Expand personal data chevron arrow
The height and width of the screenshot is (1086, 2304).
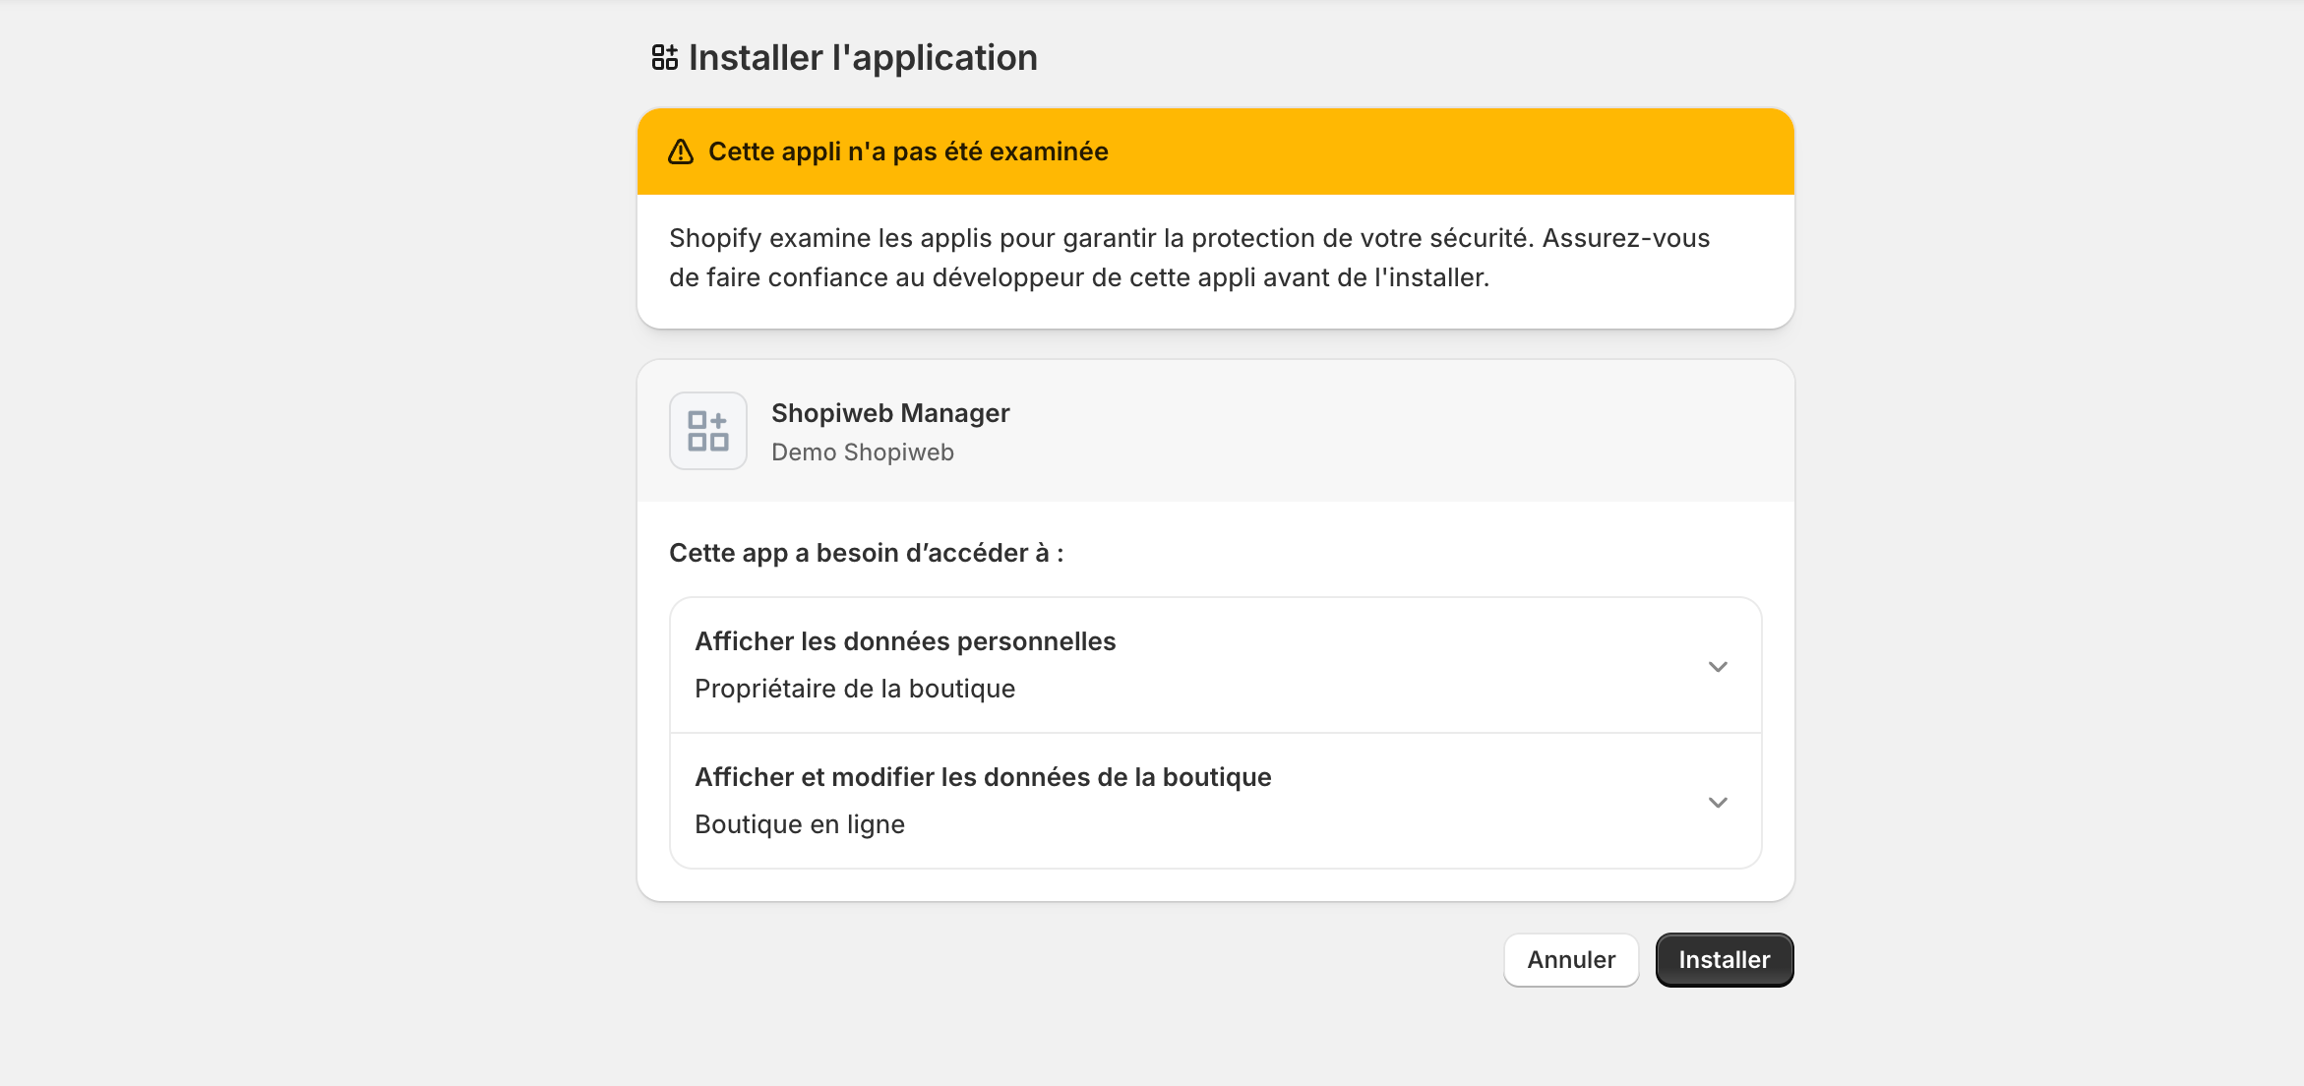pos(1717,666)
